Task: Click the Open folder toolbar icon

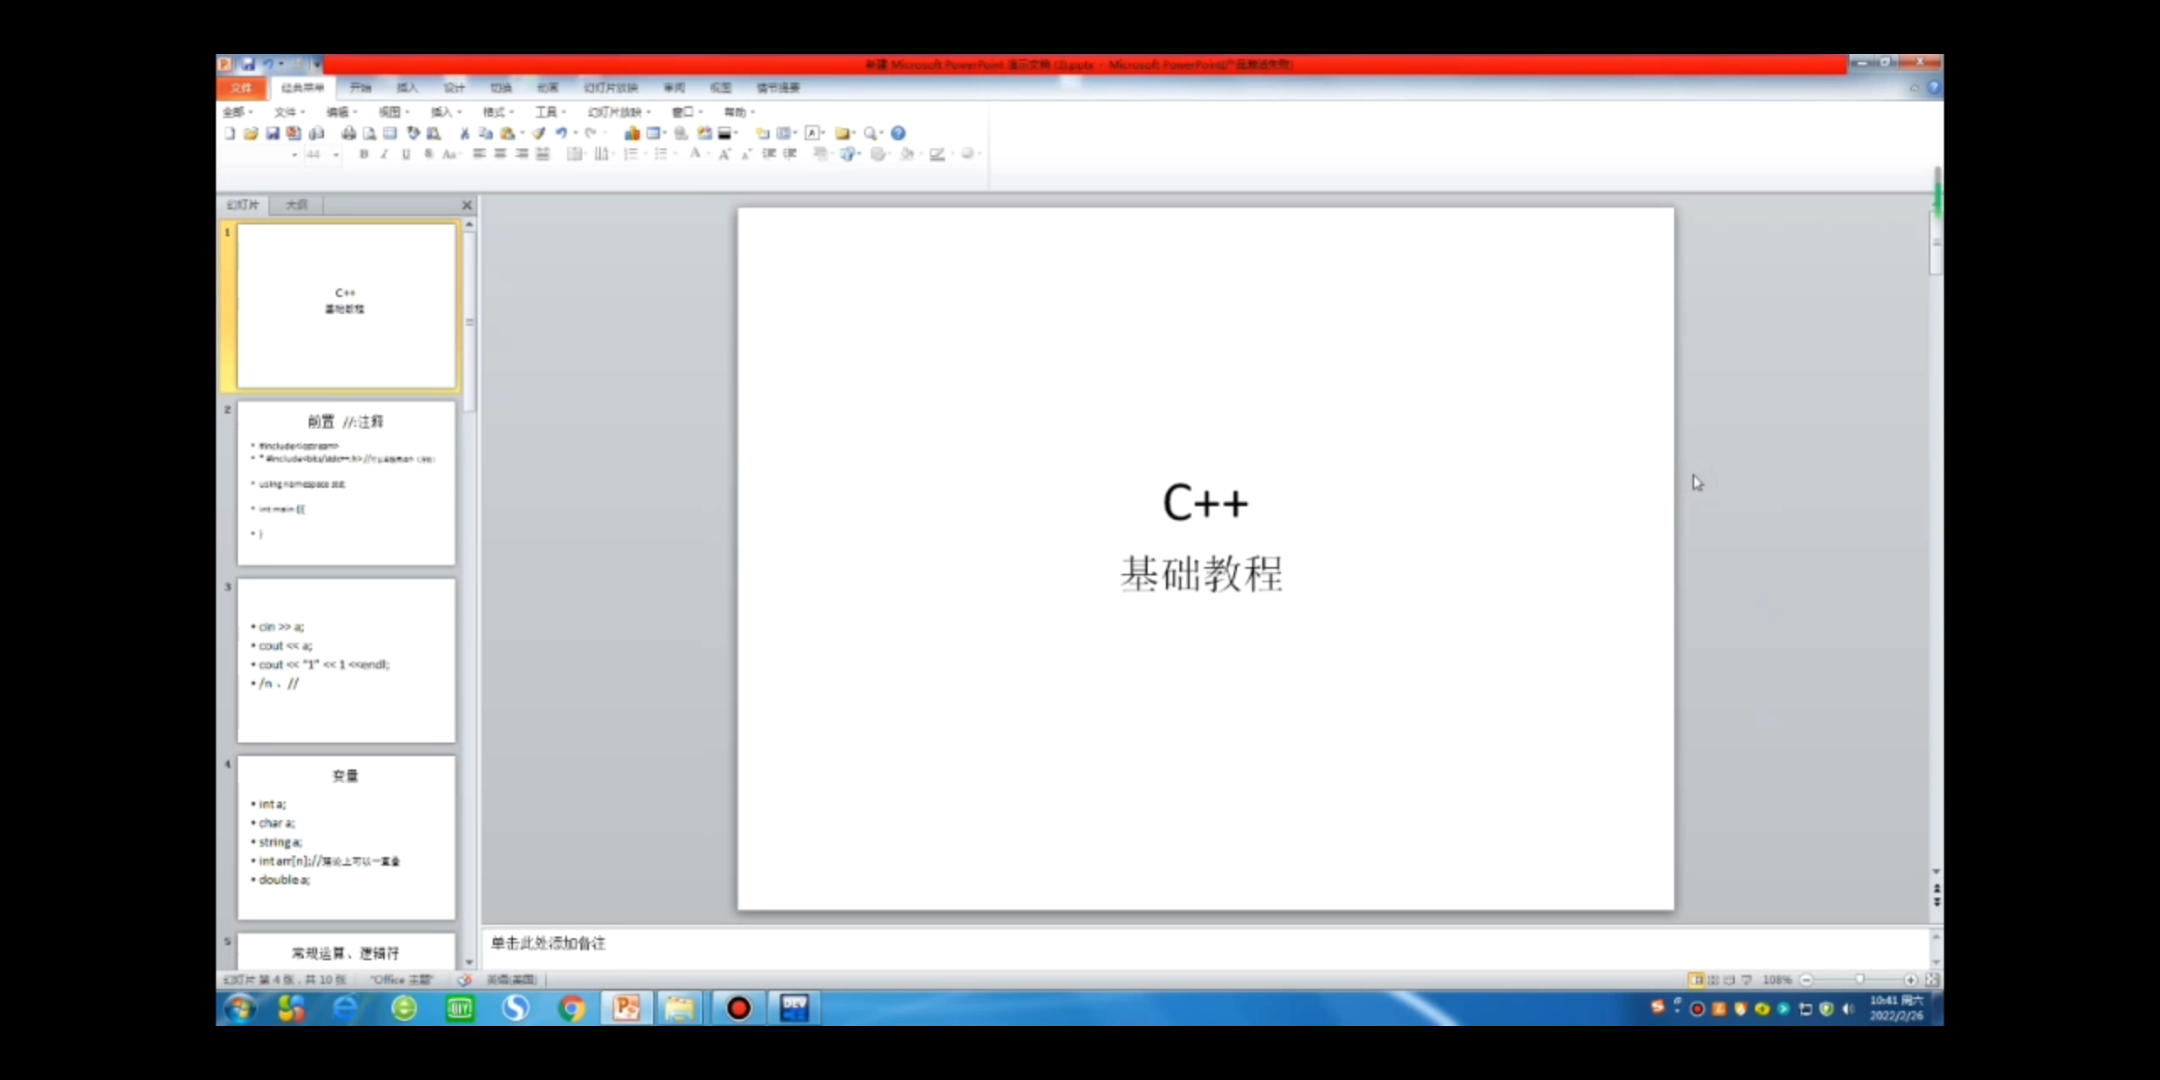Action: (x=250, y=133)
